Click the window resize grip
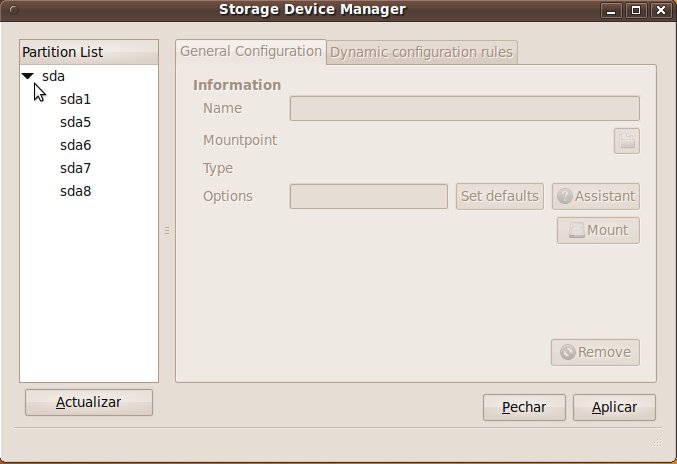The image size is (677, 464). click(657, 442)
